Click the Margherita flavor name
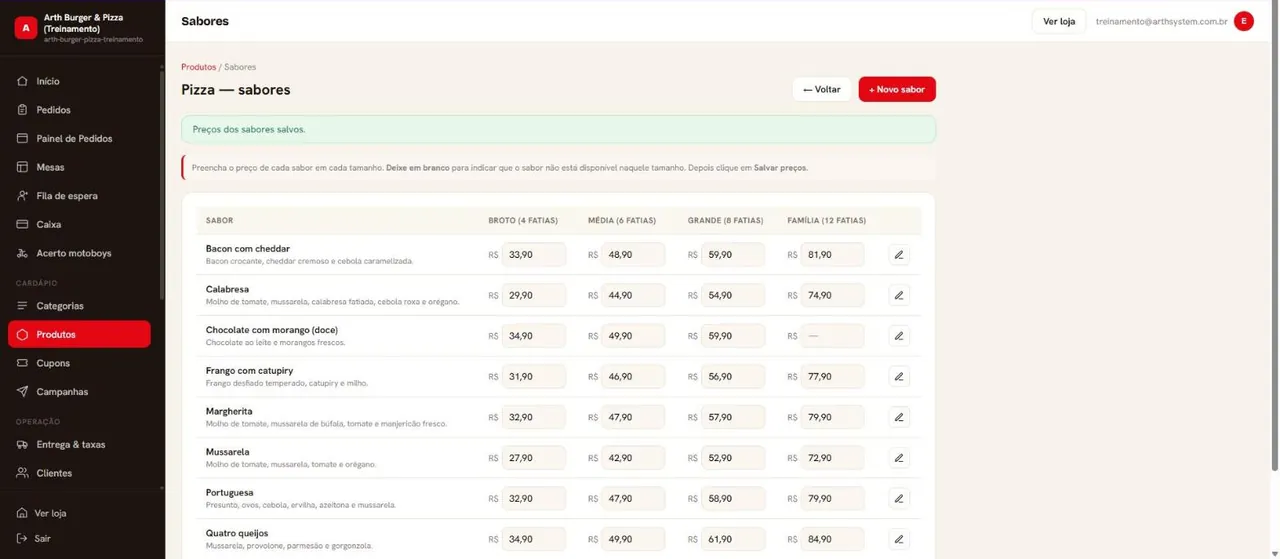Screen dimensions: 1280x559 pyautogui.click(x=229, y=411)
